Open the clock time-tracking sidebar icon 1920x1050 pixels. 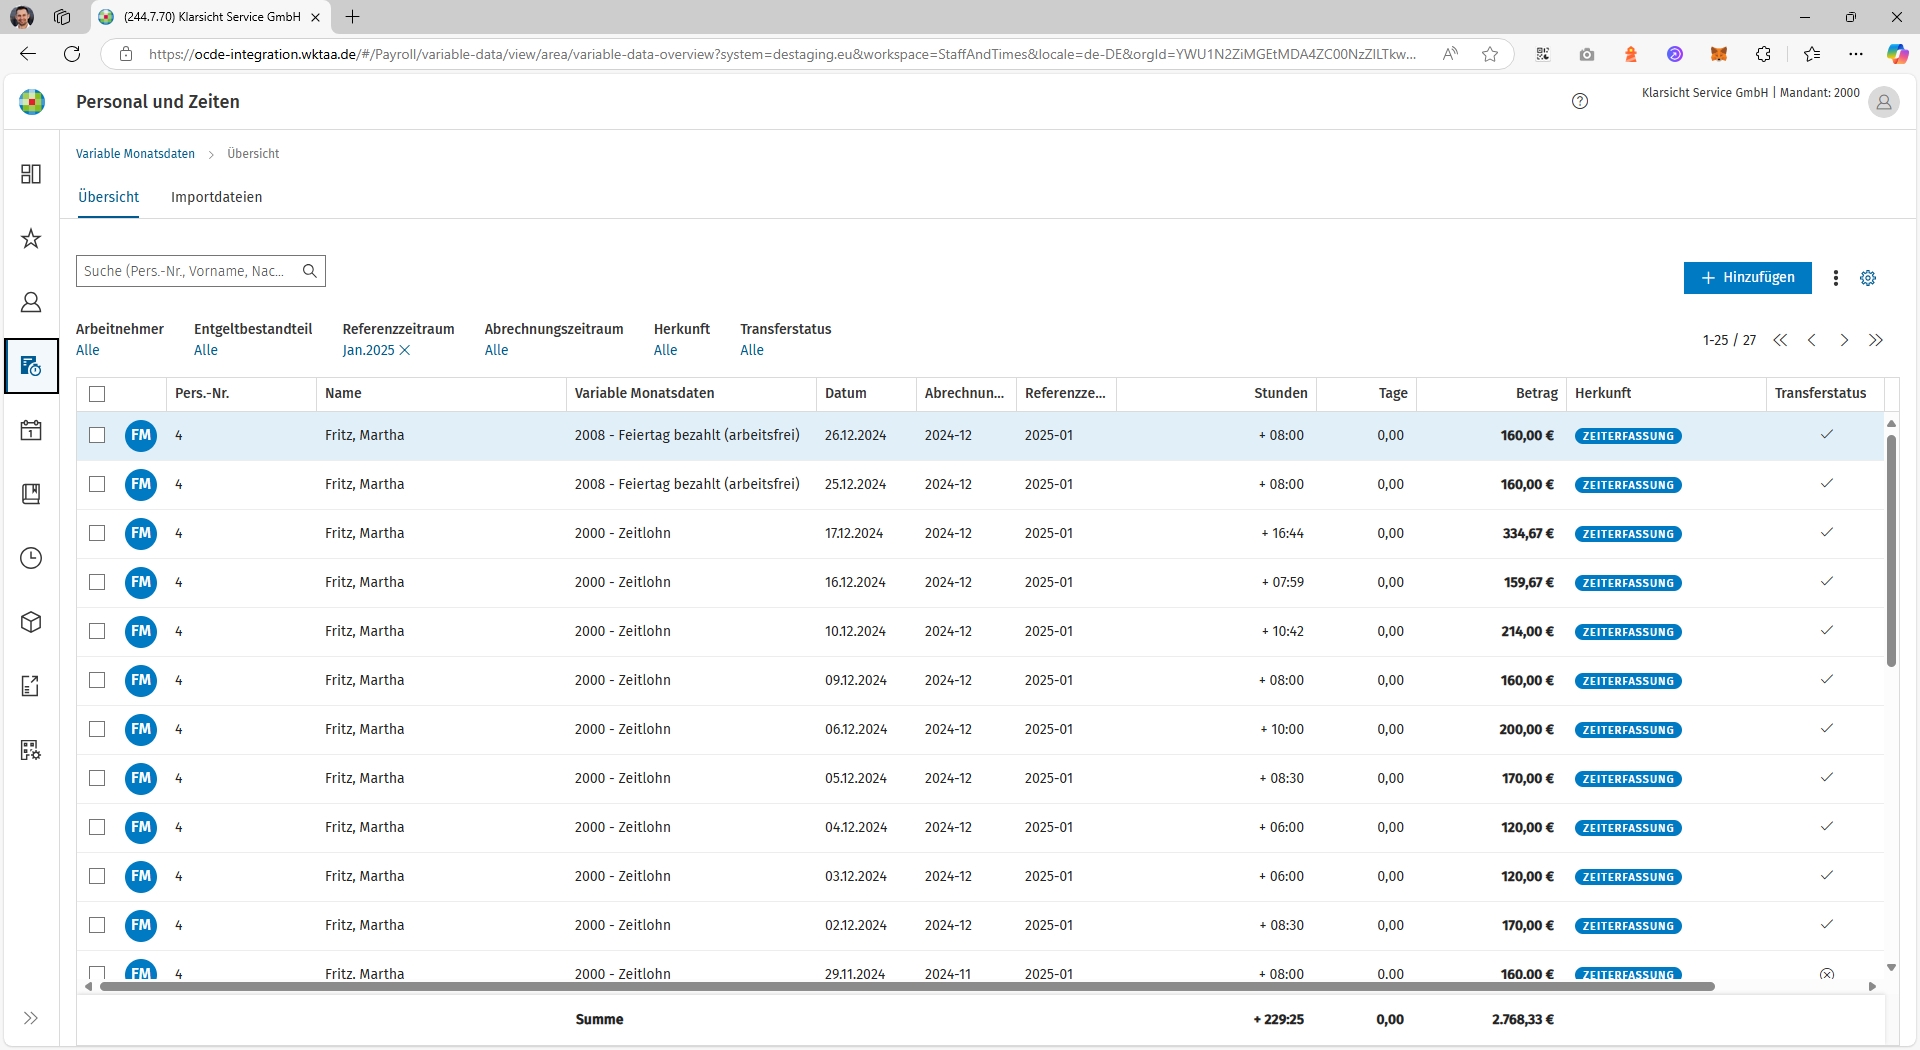(x=31, y=558)
